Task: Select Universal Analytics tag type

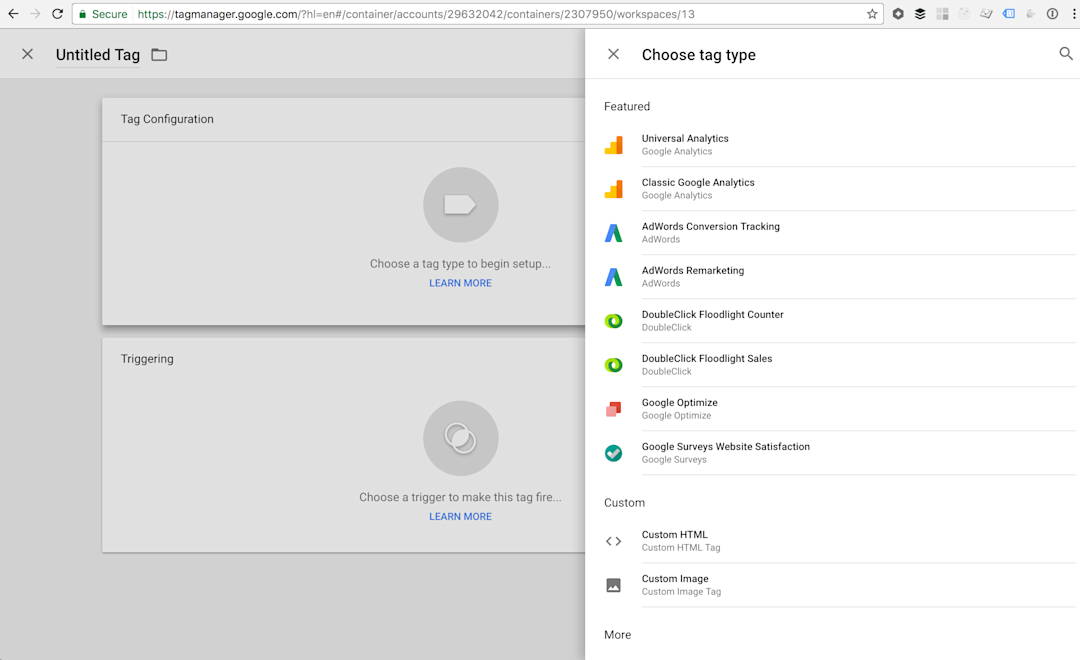Action: click(840, 145)
